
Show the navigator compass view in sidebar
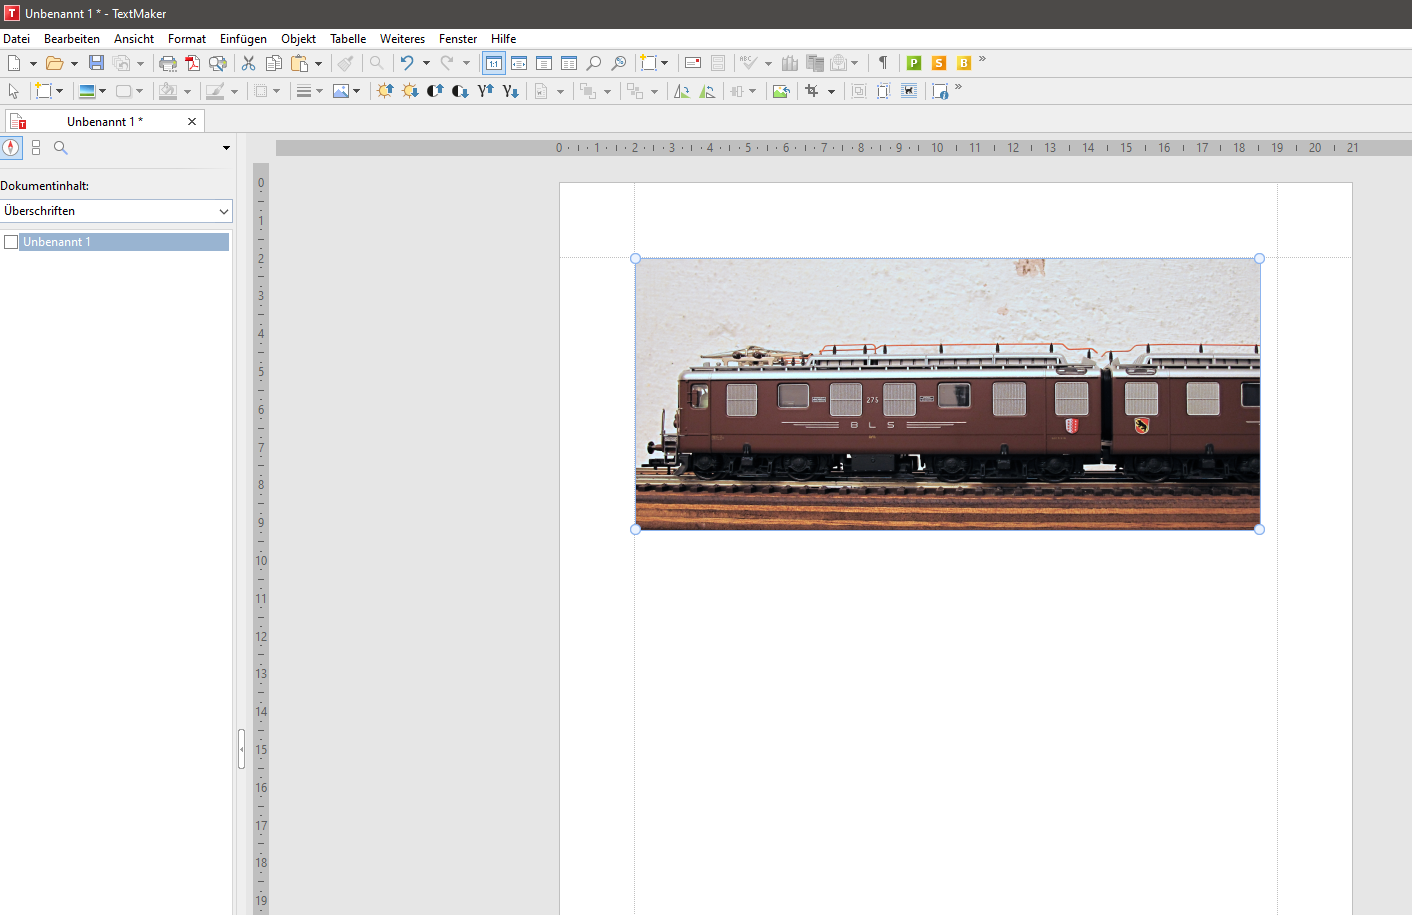pos(11,148)
